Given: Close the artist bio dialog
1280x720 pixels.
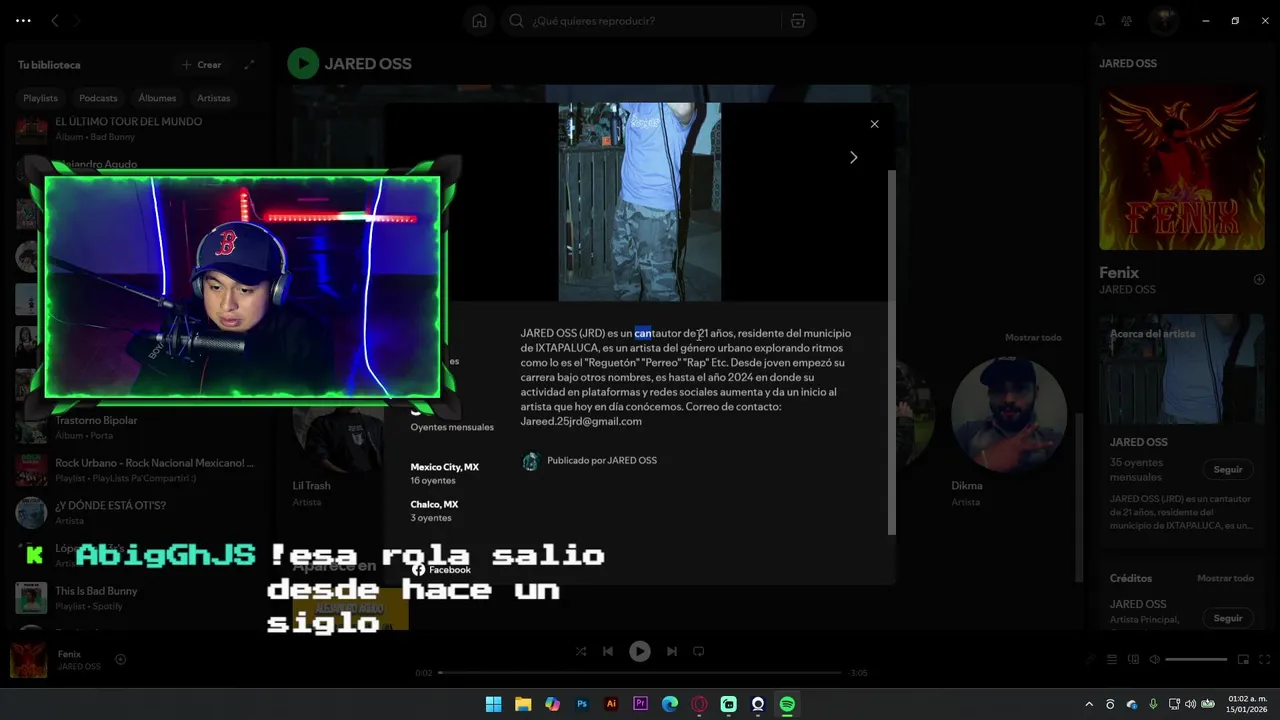Looking at the screenshot, I should click(x=874, y=124).
